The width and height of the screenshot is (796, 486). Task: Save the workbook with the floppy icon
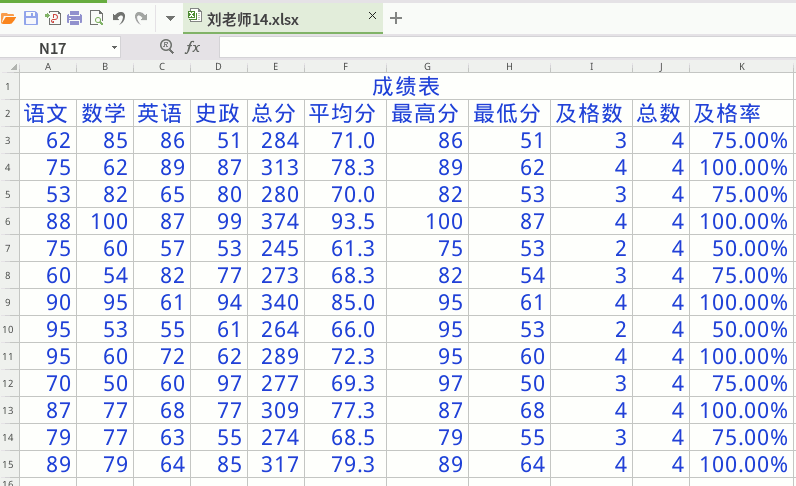[x=30, y=18]
